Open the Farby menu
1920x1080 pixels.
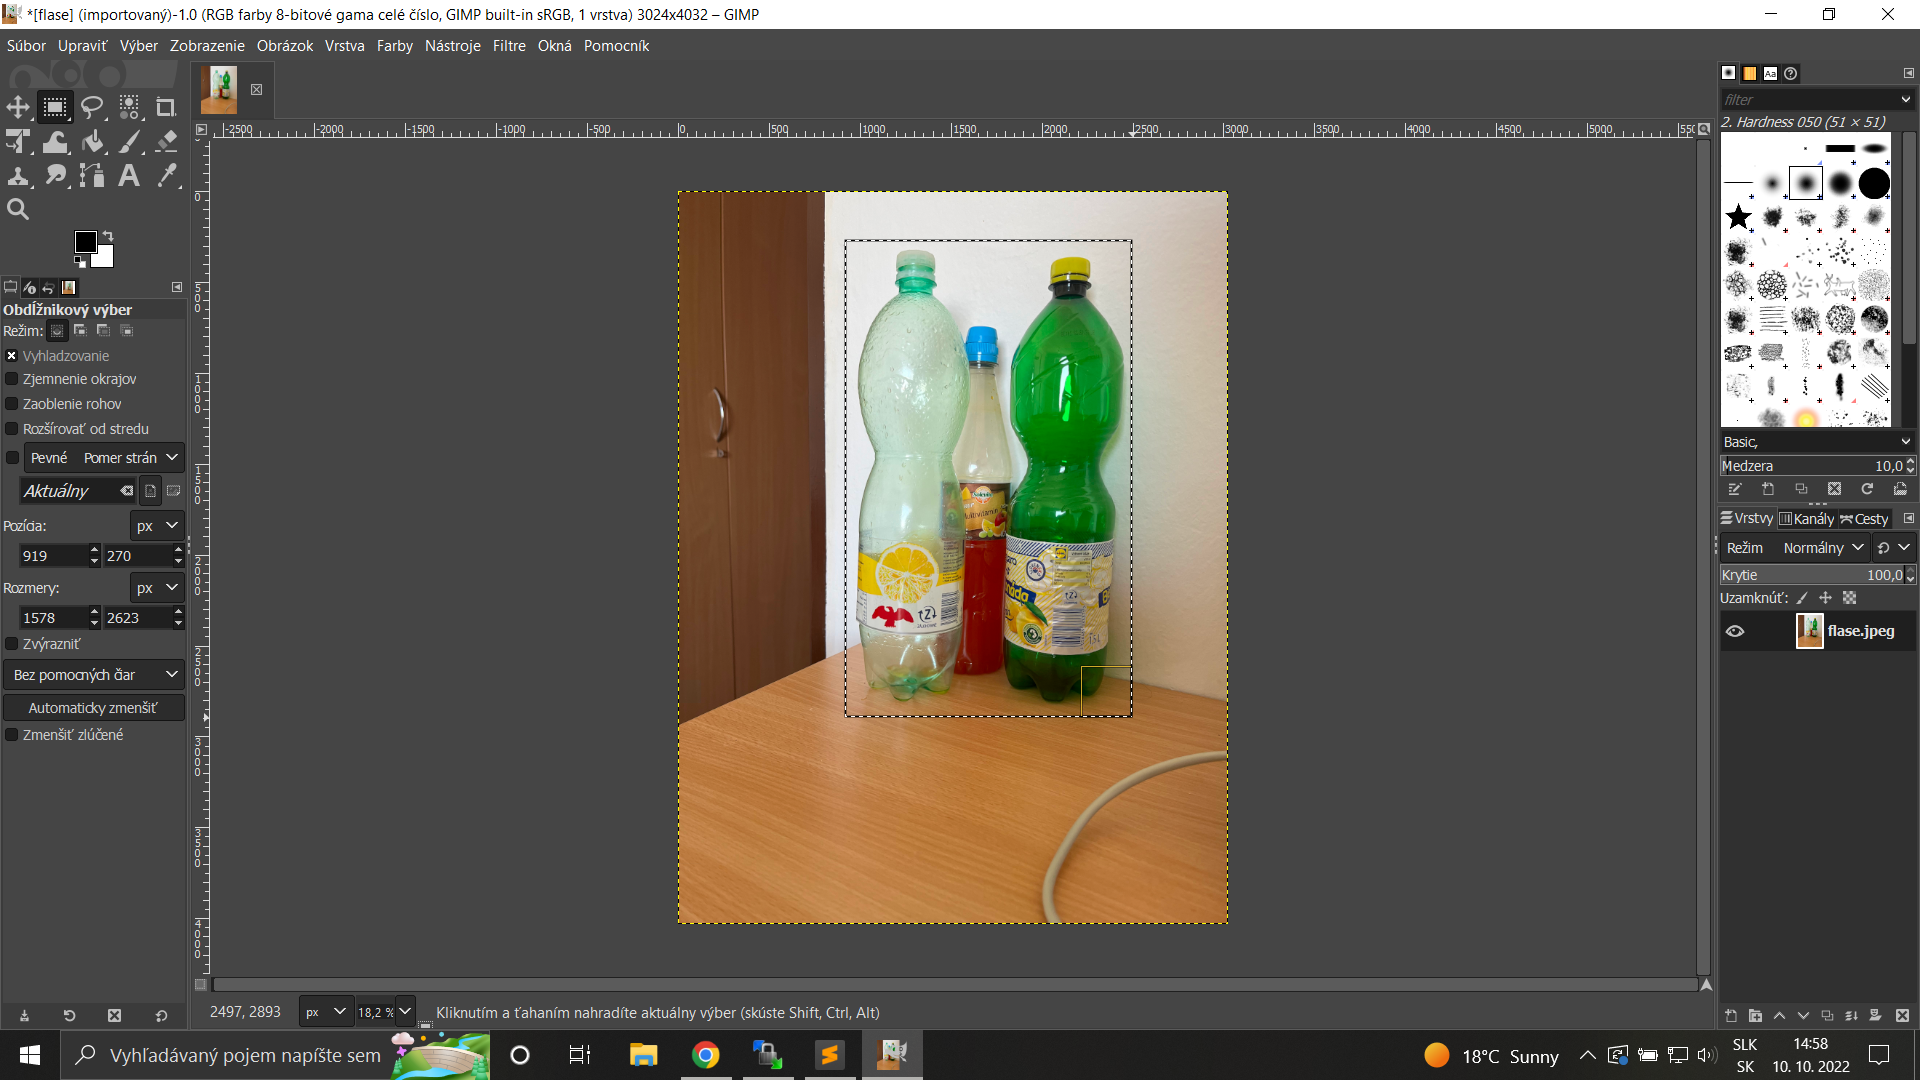[x=395, y=46]
